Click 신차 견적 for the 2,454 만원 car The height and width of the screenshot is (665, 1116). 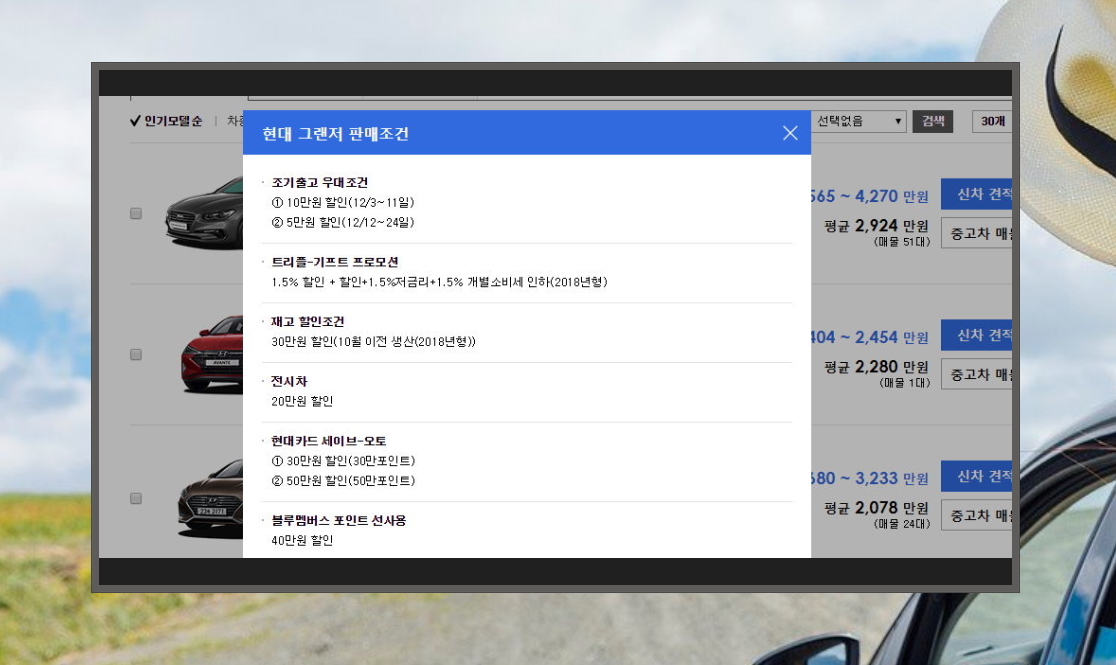(976, 335)
